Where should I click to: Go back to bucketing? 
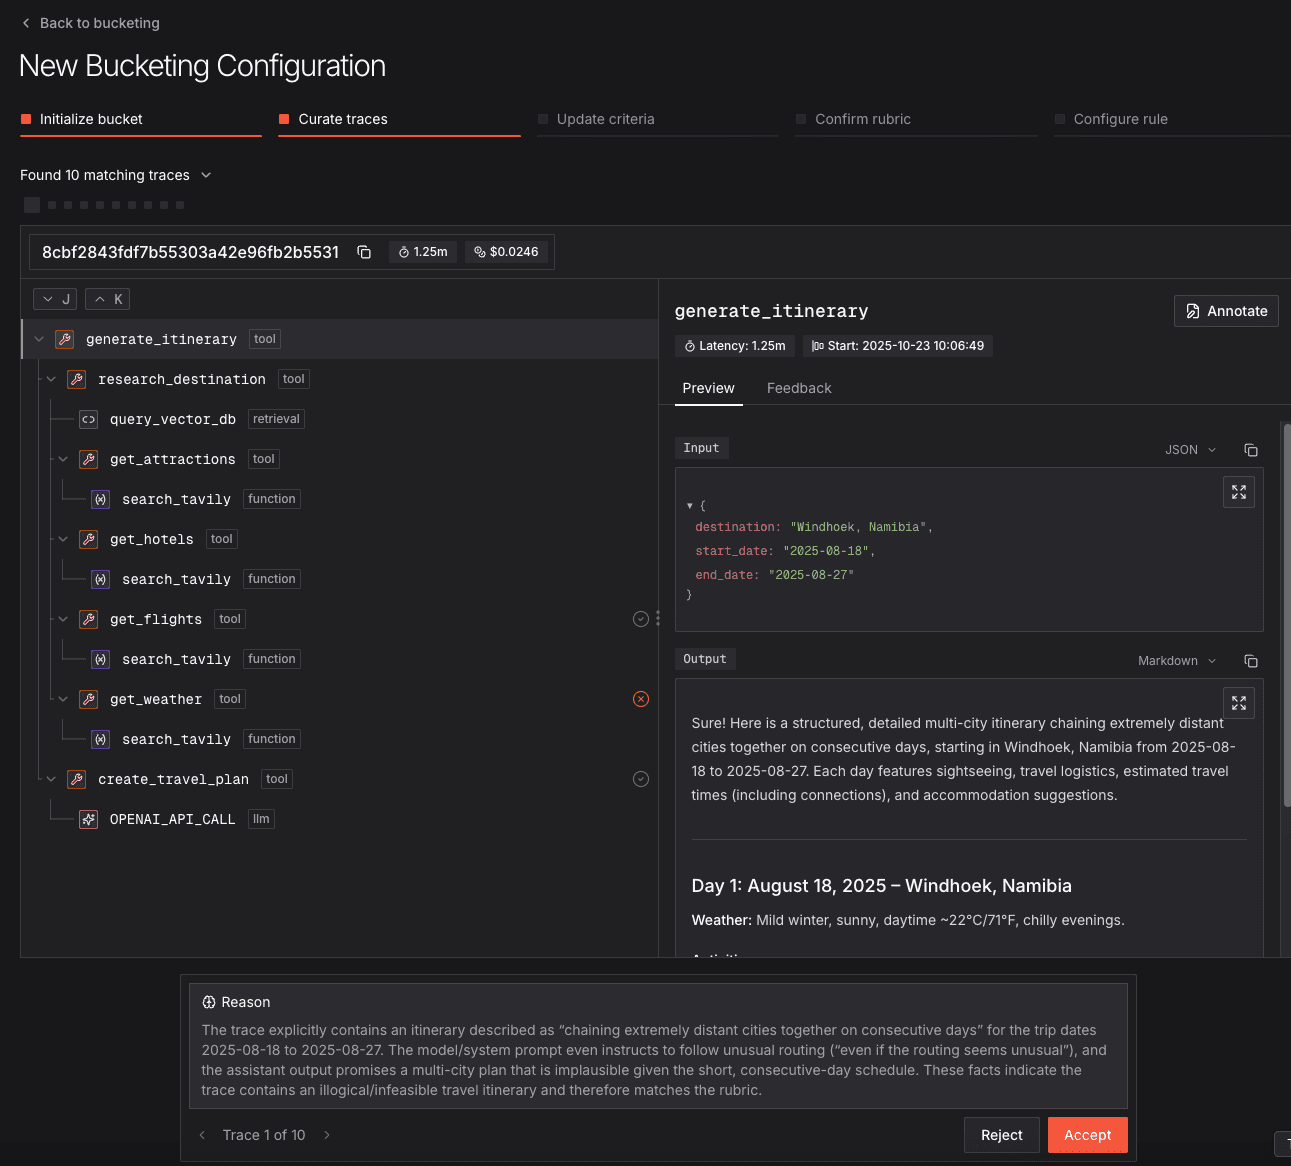point(91,23)
